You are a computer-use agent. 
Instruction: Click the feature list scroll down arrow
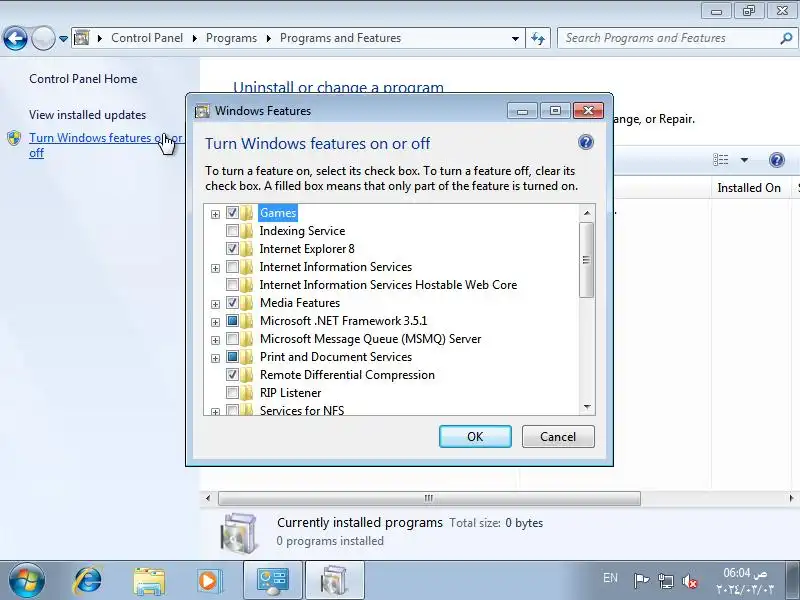tap(587, 407)
